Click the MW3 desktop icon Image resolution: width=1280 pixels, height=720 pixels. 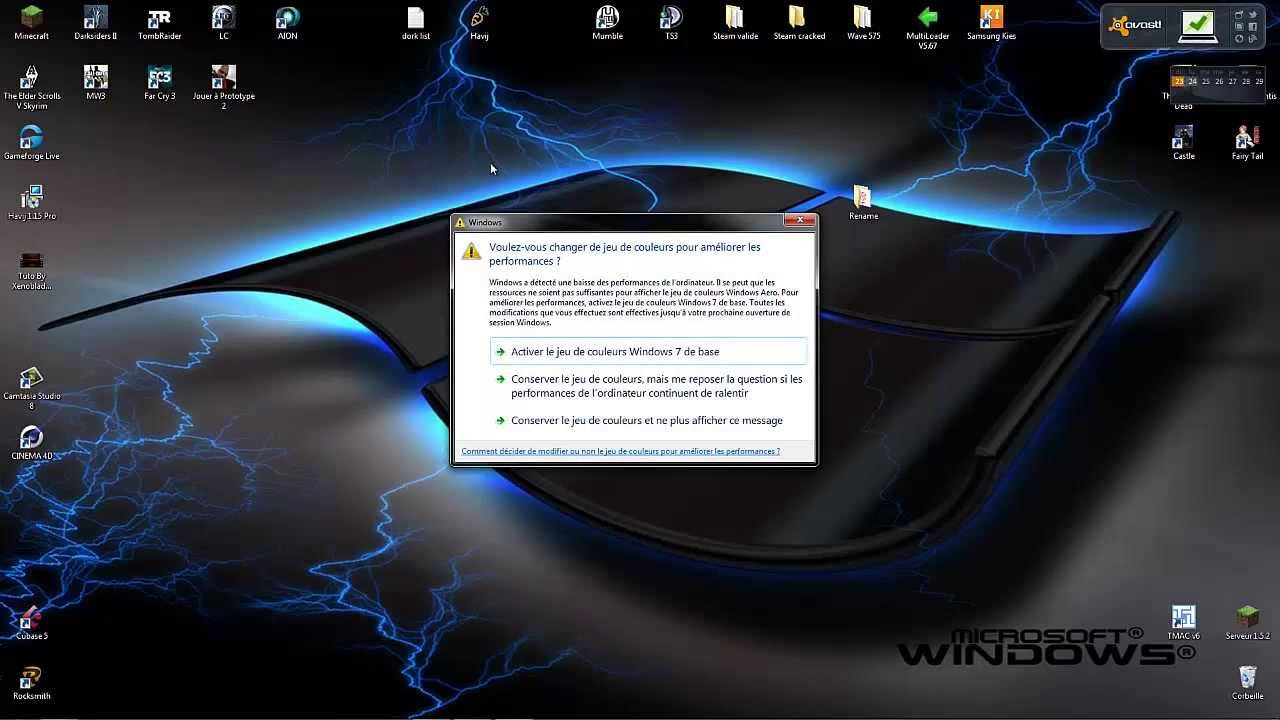[95, 83]
